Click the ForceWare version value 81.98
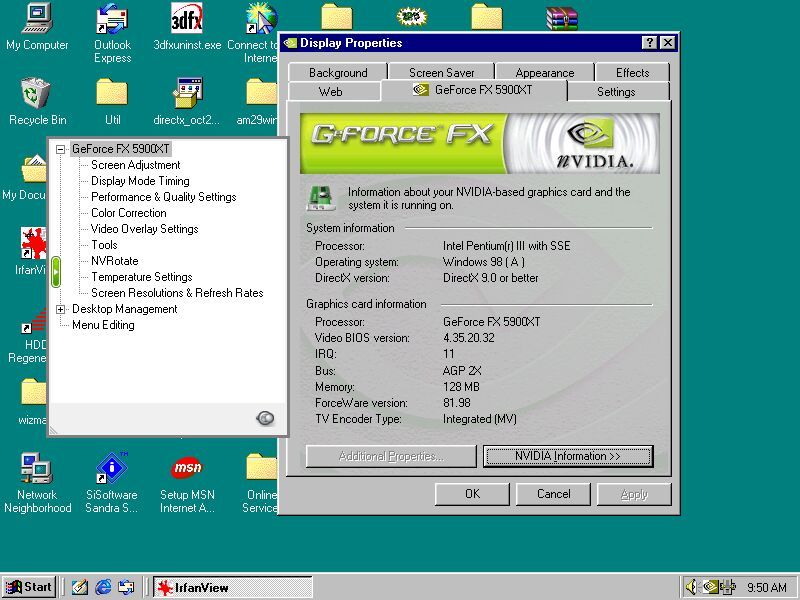 point(457,403)
